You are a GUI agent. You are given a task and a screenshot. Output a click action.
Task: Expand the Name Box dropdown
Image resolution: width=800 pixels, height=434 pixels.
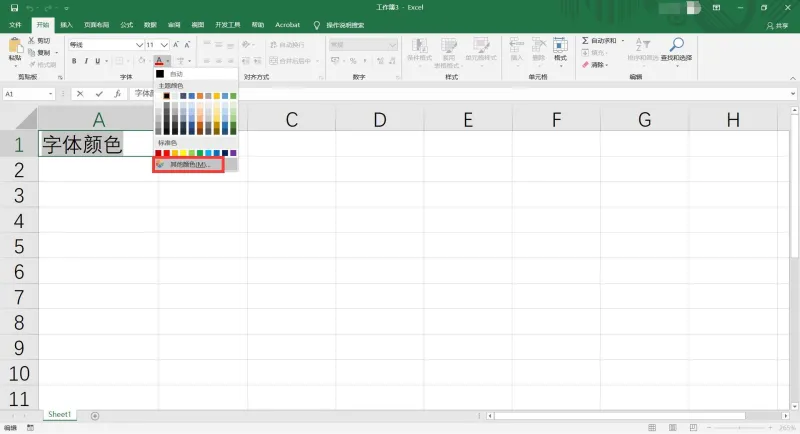click(x=50, y=94)
